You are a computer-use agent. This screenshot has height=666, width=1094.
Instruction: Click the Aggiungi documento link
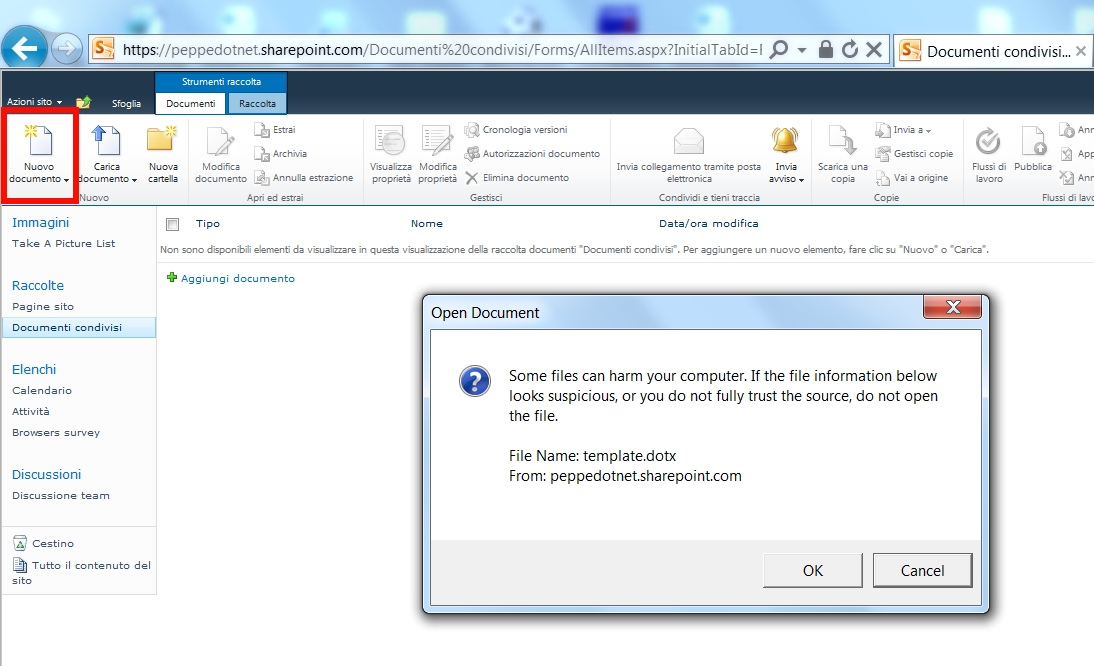[x=237, y=278]
